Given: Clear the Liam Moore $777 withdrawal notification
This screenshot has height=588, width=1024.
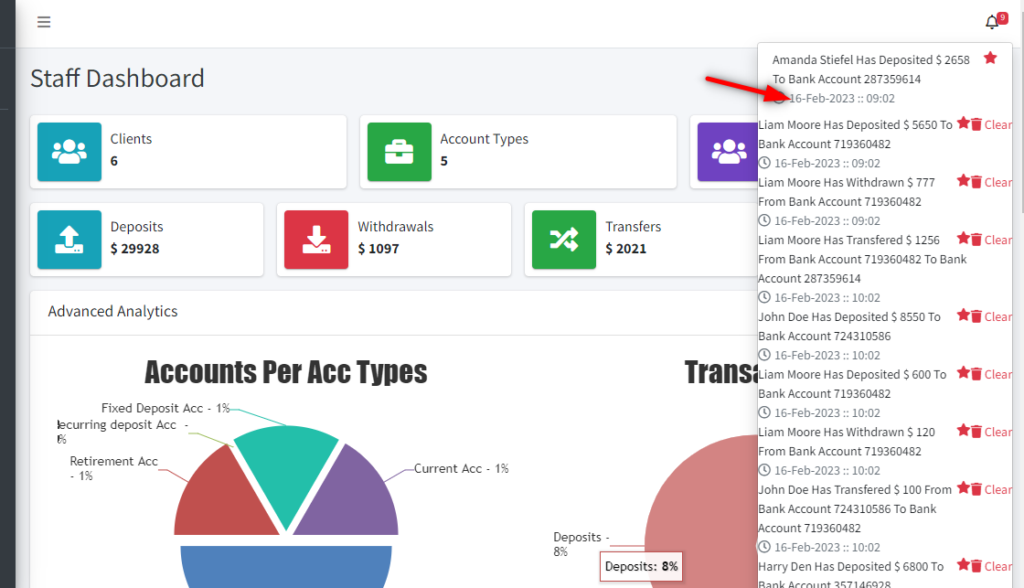Looking at the screenshot, I should tap(998, 182).
